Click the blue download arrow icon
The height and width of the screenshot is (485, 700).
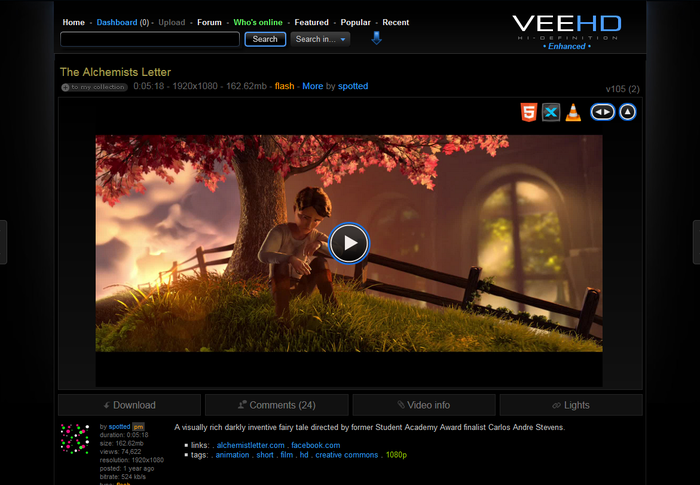pos(376,38)
